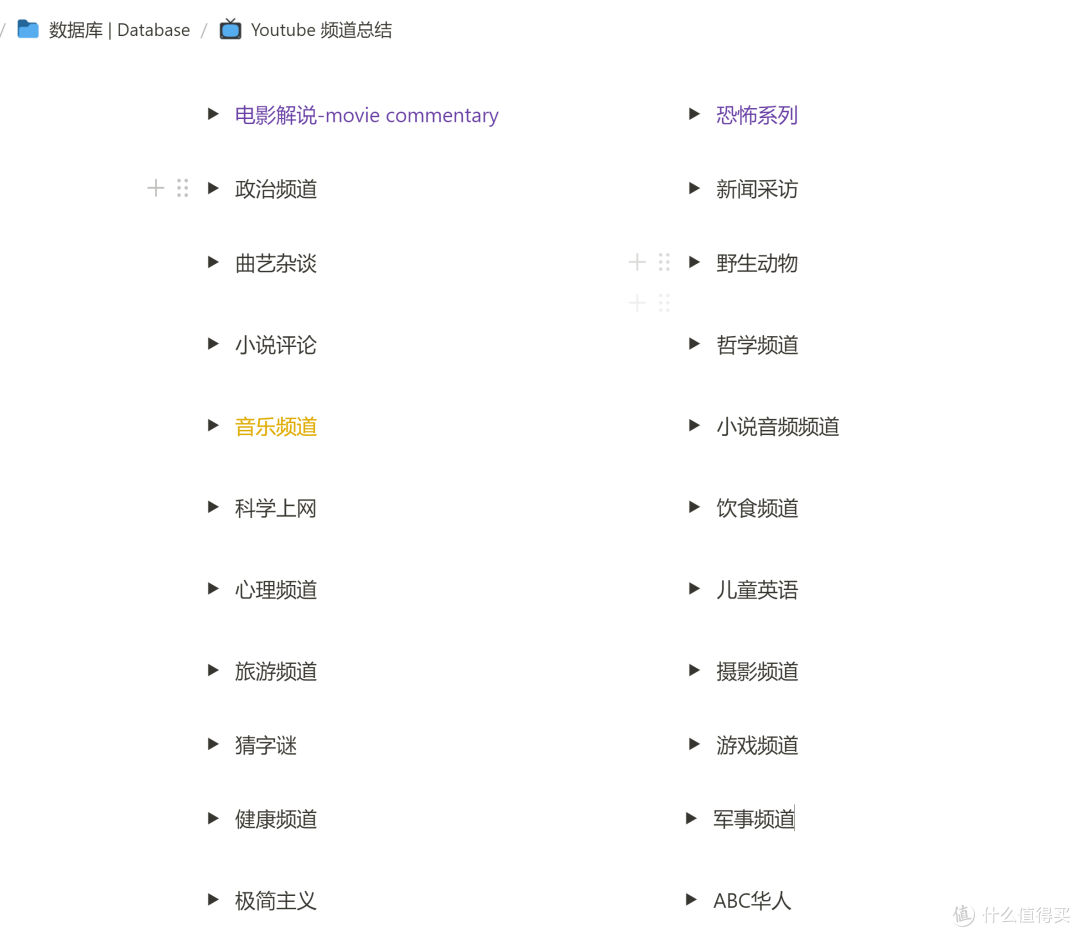1080x937 pixels.
Task: Expand the 儿童英语 toggle arrow
Action: pos(694,588)
